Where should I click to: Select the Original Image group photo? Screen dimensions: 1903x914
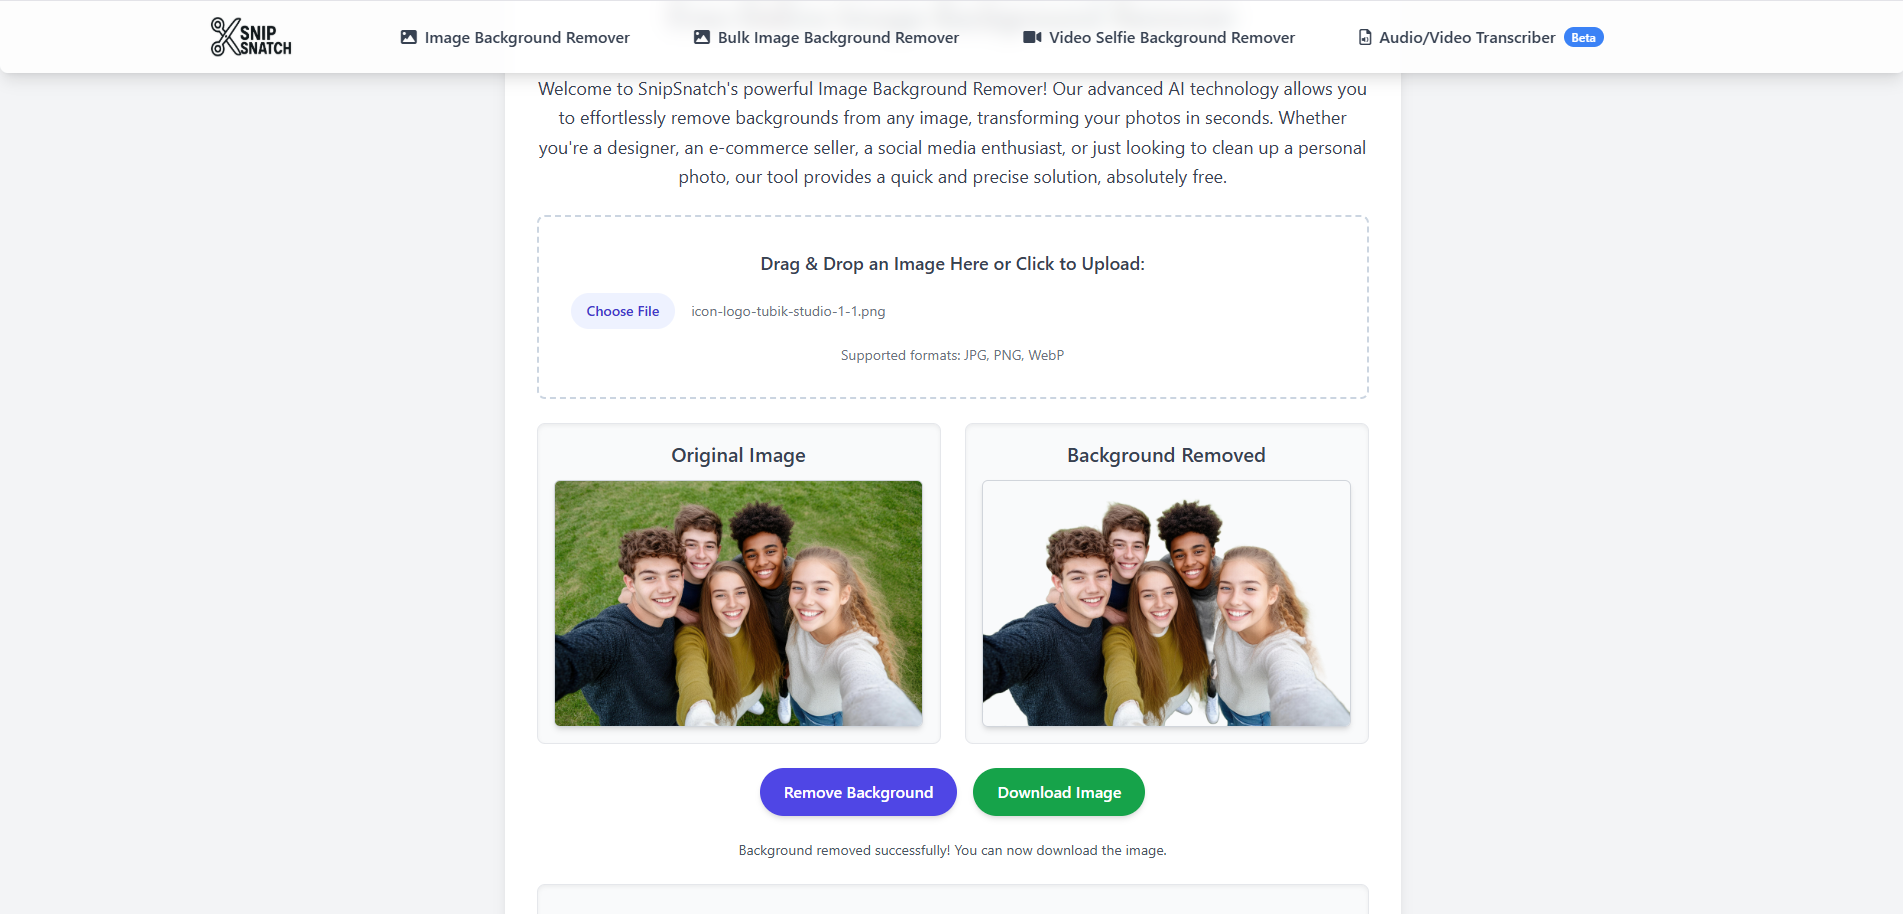[739, 603]
